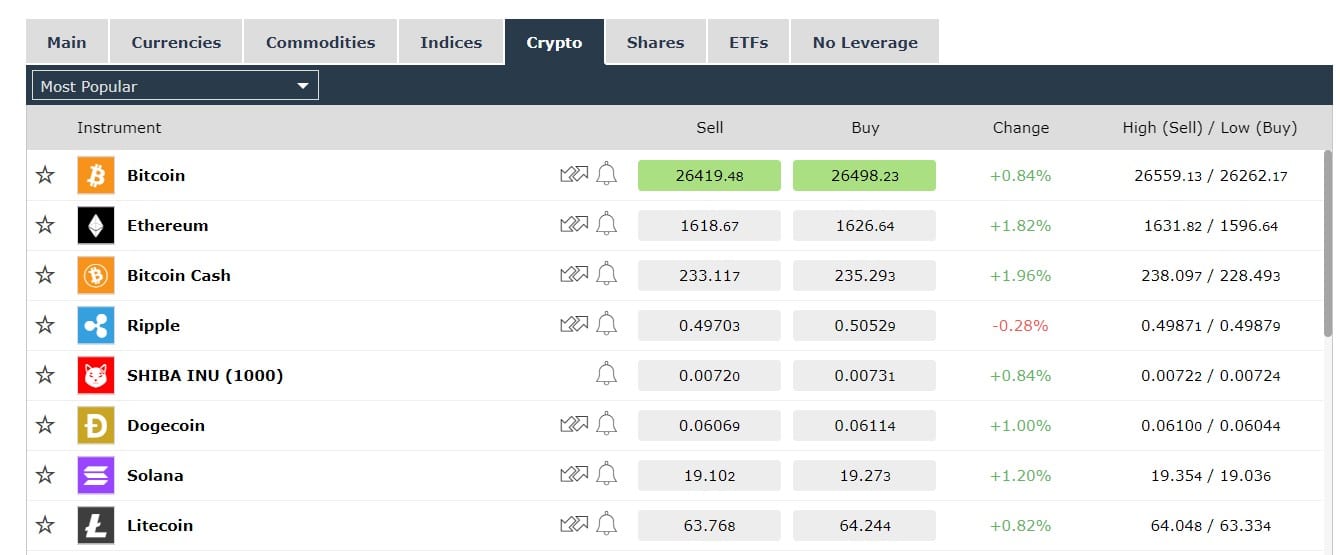This screenshot has width=1340, height=555.
Task: Open chart icon for Litecoin
Action: (574, 525)
